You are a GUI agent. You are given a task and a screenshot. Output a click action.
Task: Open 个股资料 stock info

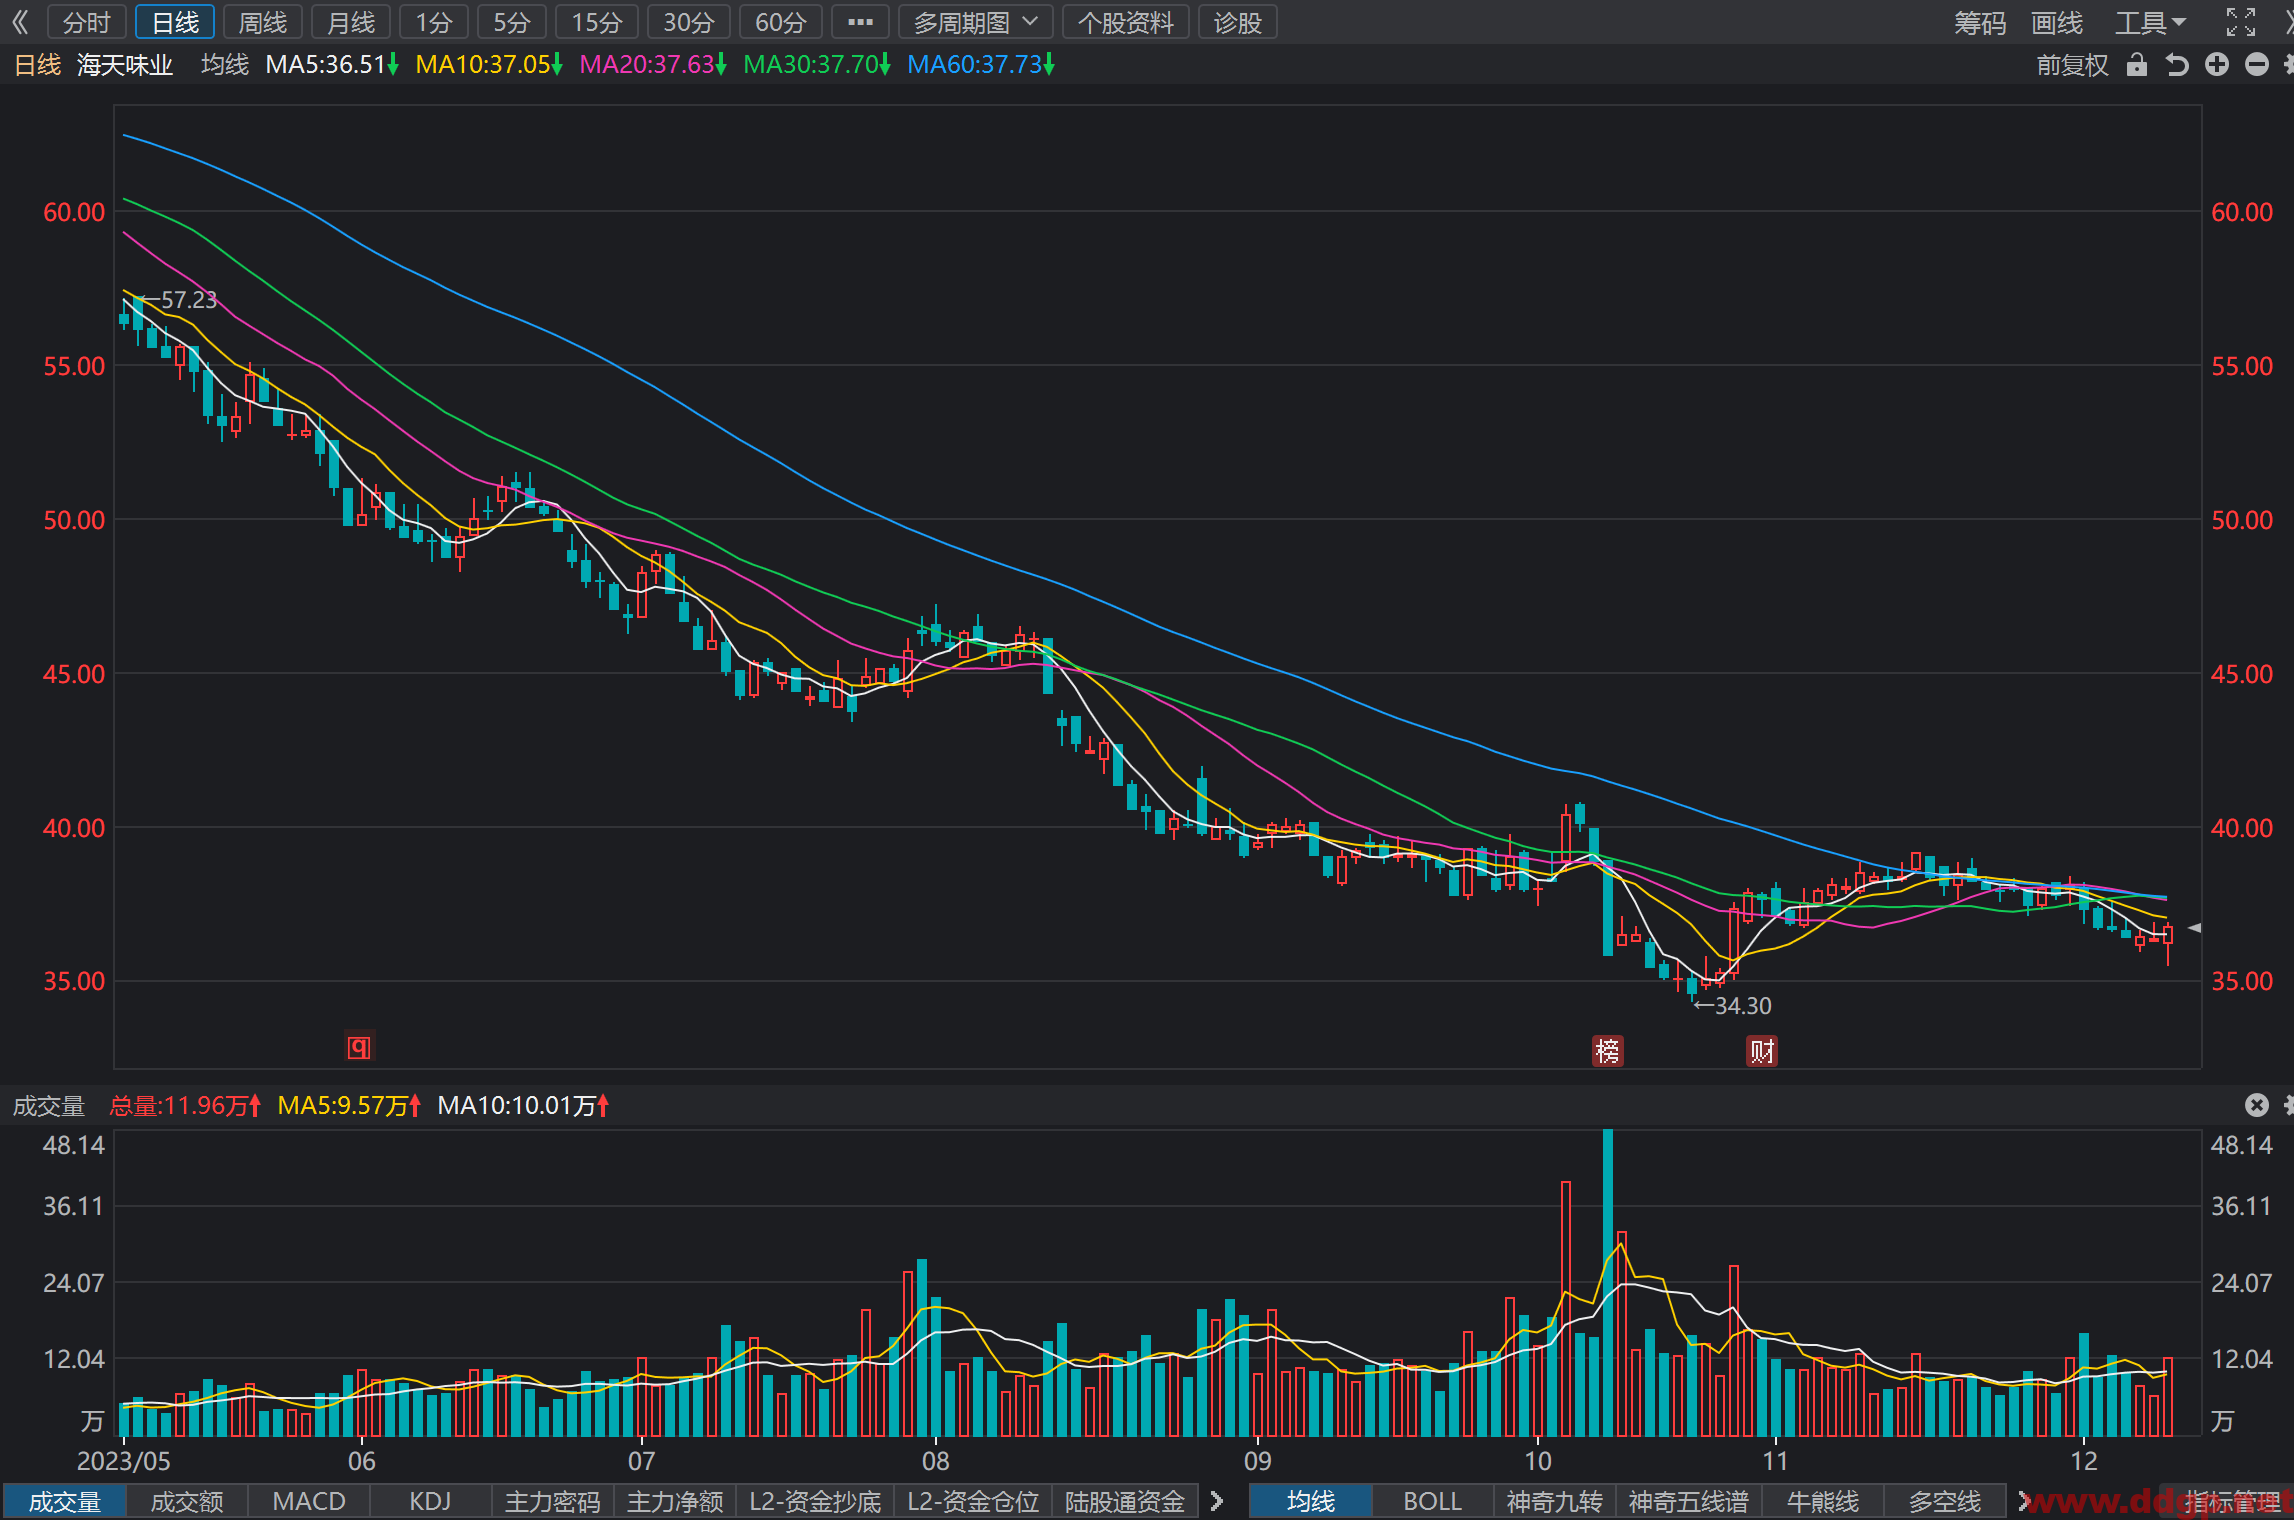(x=1125, y=22)
